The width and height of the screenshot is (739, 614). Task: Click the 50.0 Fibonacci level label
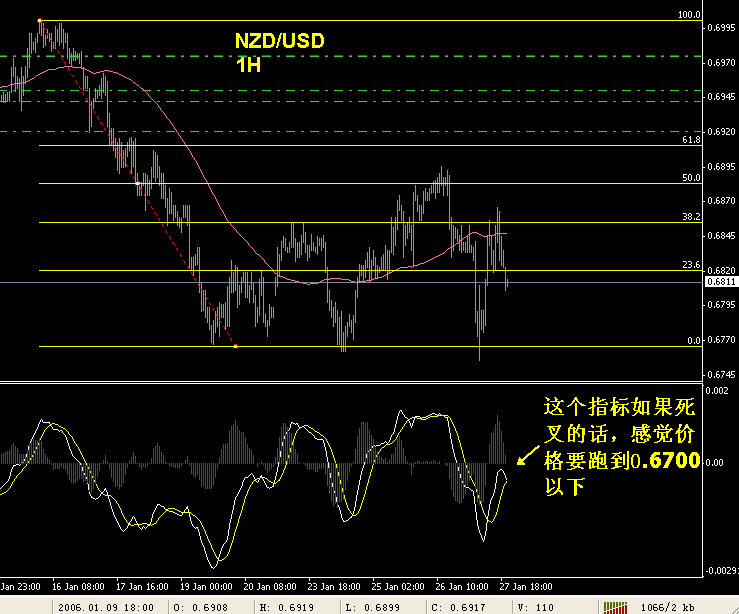point(691,178)
